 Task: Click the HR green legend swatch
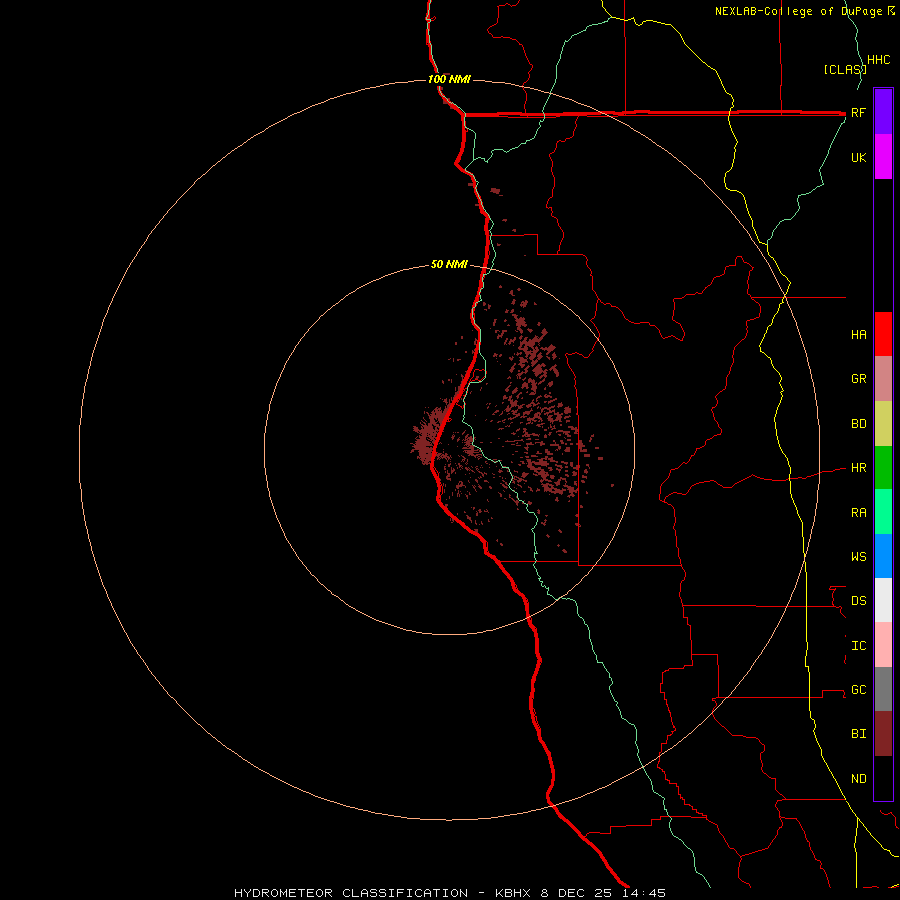click(883, 468)
